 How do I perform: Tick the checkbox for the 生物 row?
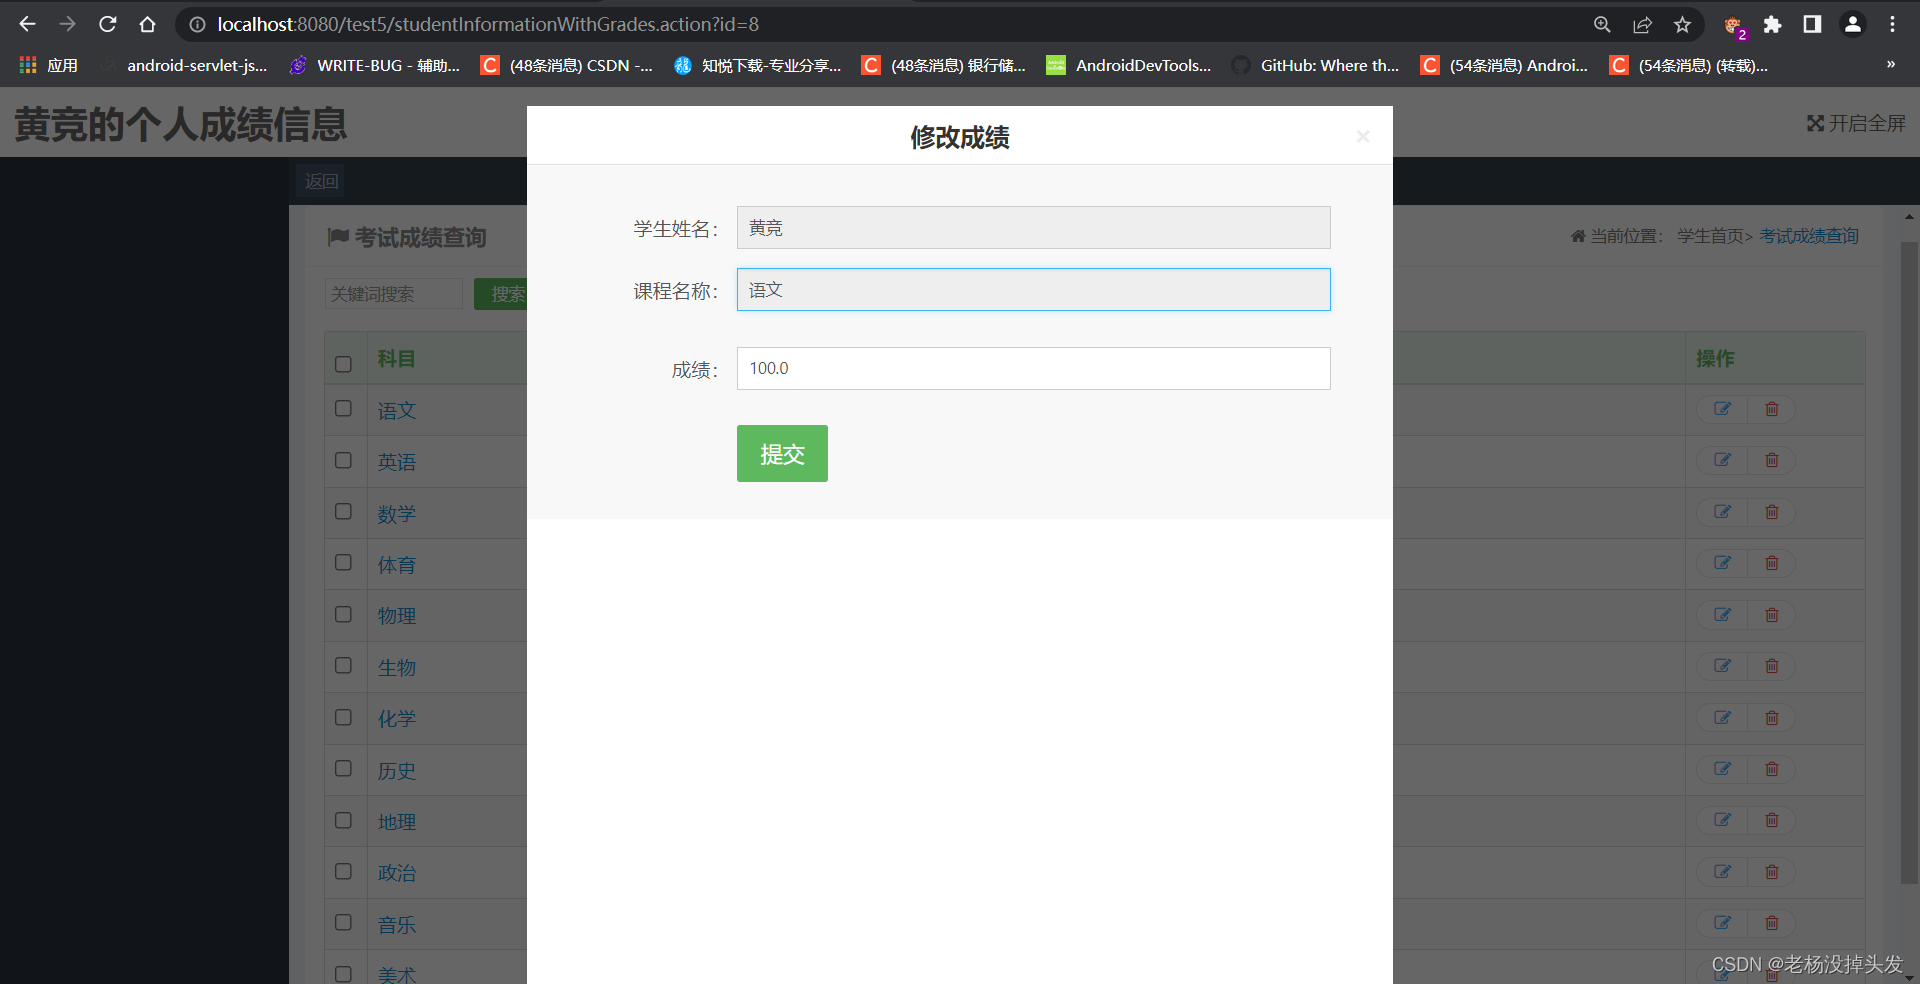click(x=343, y=665)
